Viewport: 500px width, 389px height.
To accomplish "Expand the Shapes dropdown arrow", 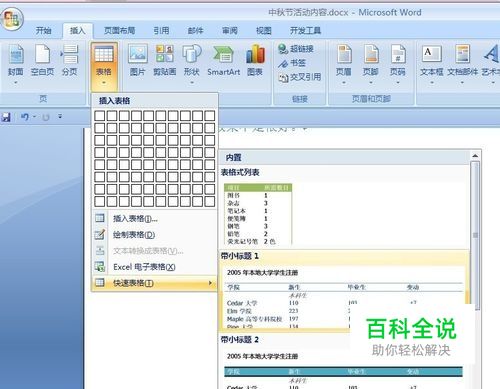I will coord(192,83).
